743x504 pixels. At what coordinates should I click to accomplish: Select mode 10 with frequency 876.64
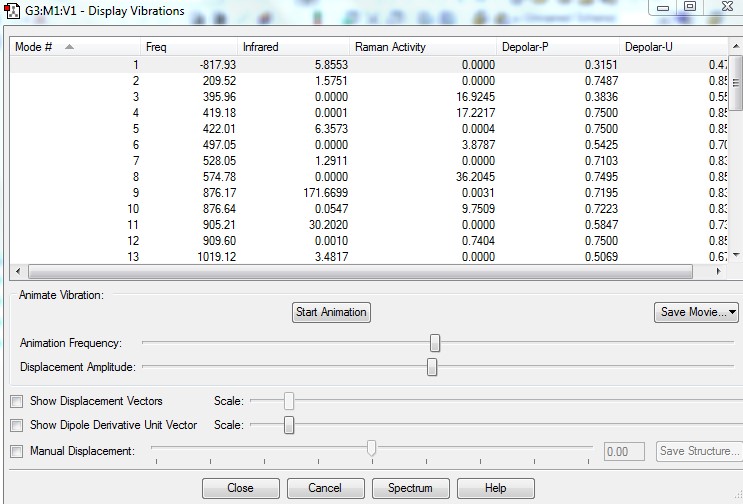(369, 209)
